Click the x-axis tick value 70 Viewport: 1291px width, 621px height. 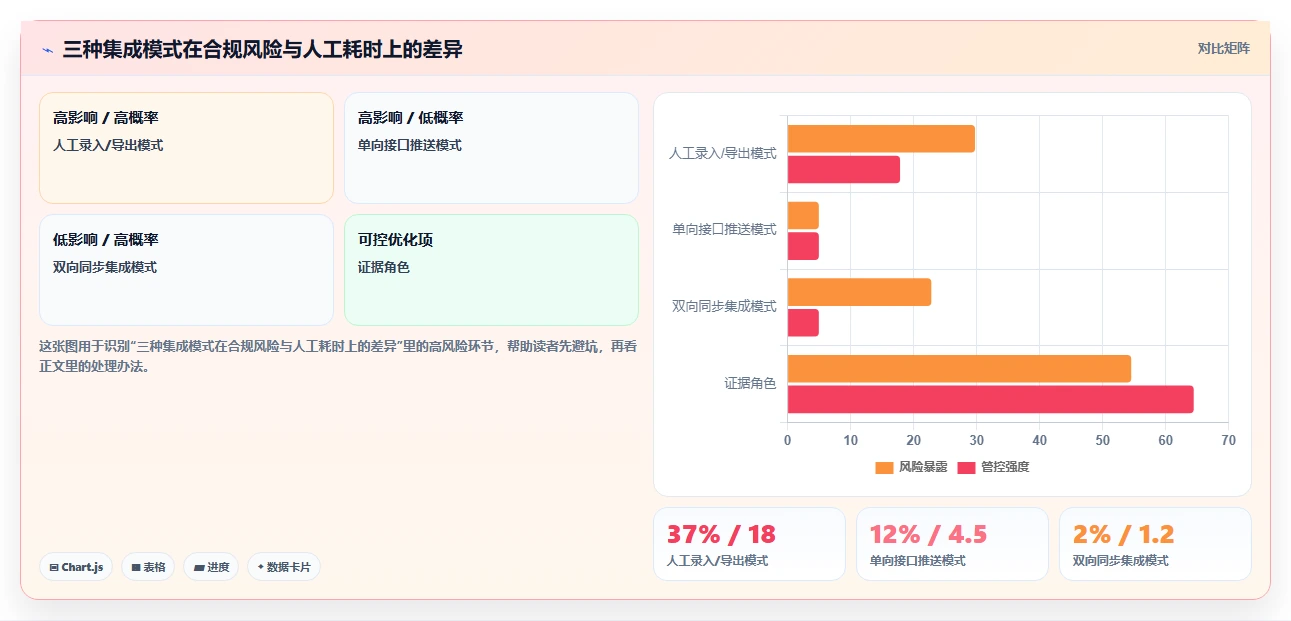tap(1228, 441)
